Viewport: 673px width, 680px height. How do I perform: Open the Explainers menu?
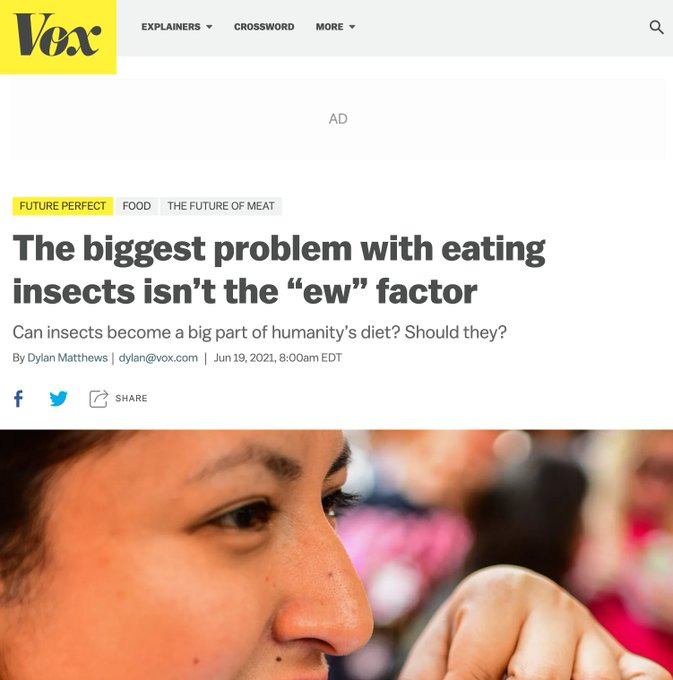pos(171,27)
